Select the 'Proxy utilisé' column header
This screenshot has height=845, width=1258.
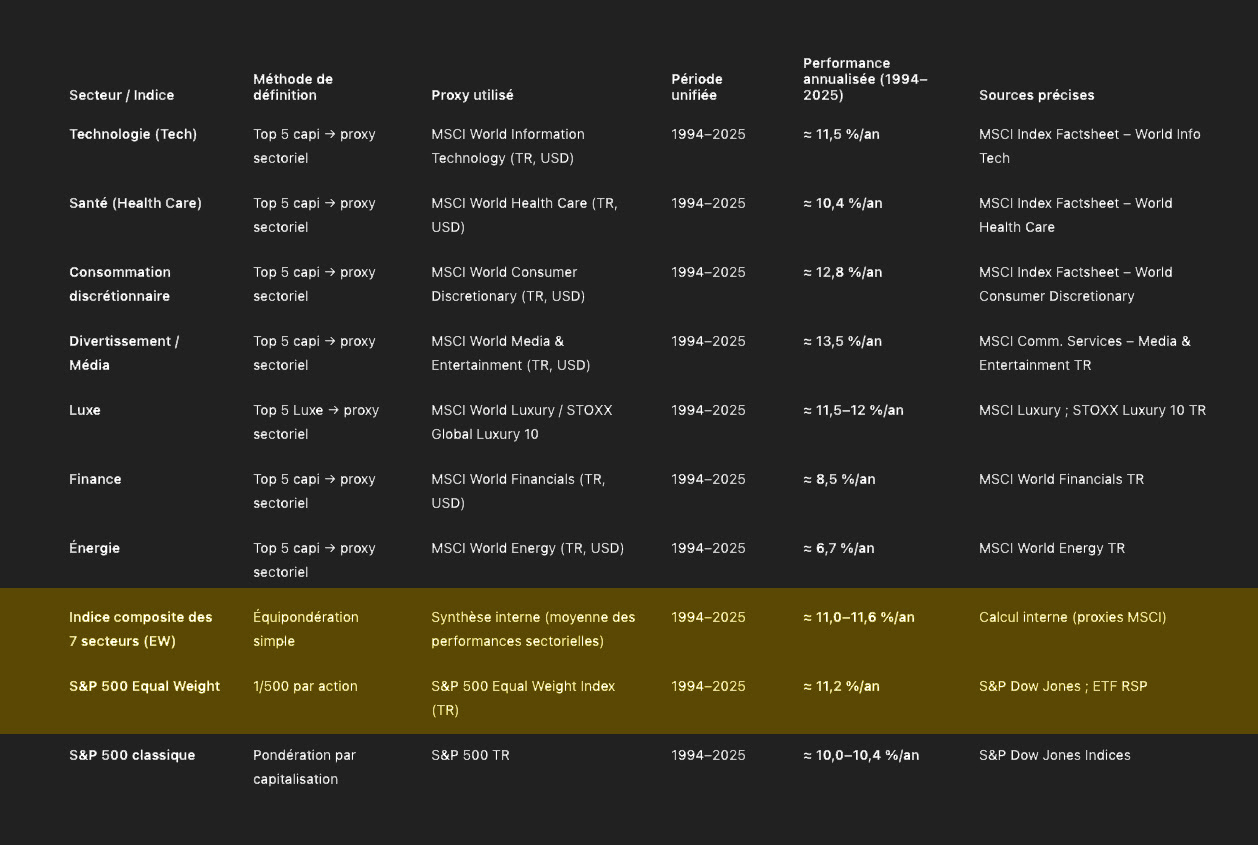click(472, 95)
